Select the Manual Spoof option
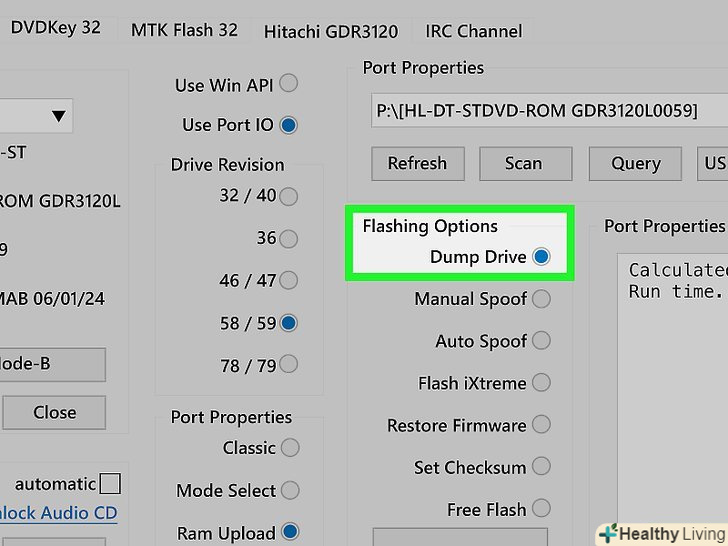The width and height of the screenshot is (728, 546). [541, 299]
